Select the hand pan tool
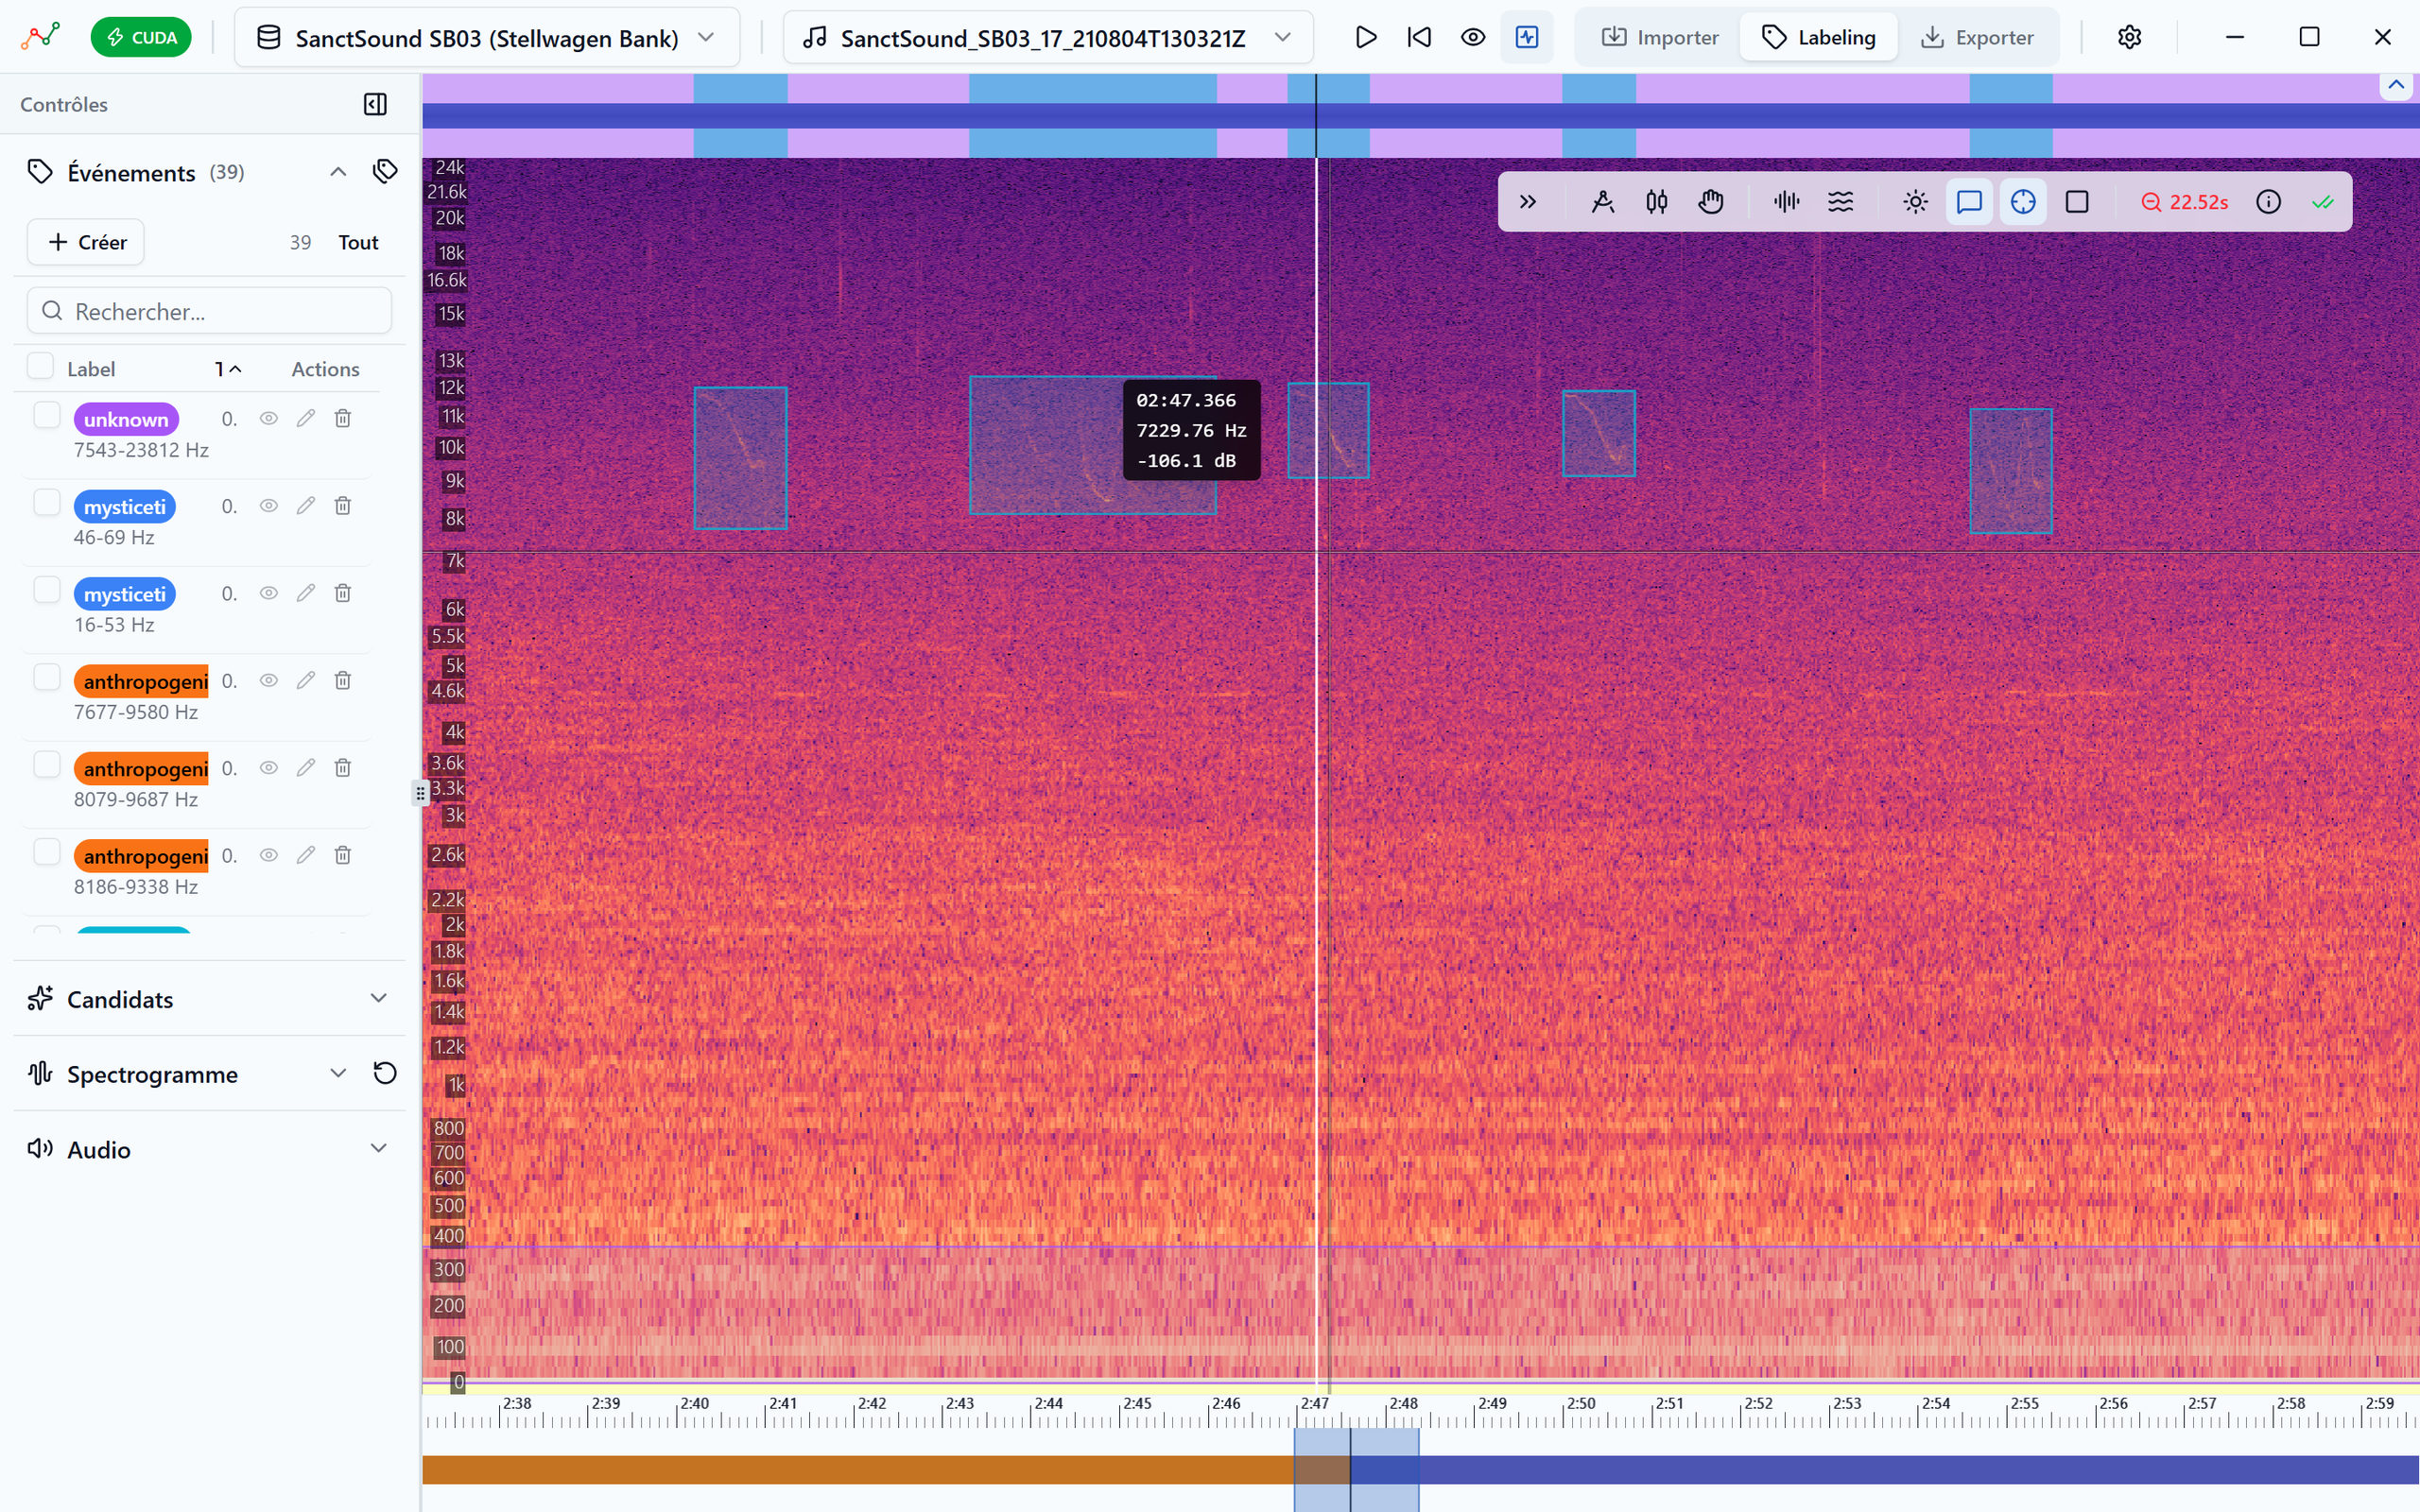 (x=1711, y=202)
